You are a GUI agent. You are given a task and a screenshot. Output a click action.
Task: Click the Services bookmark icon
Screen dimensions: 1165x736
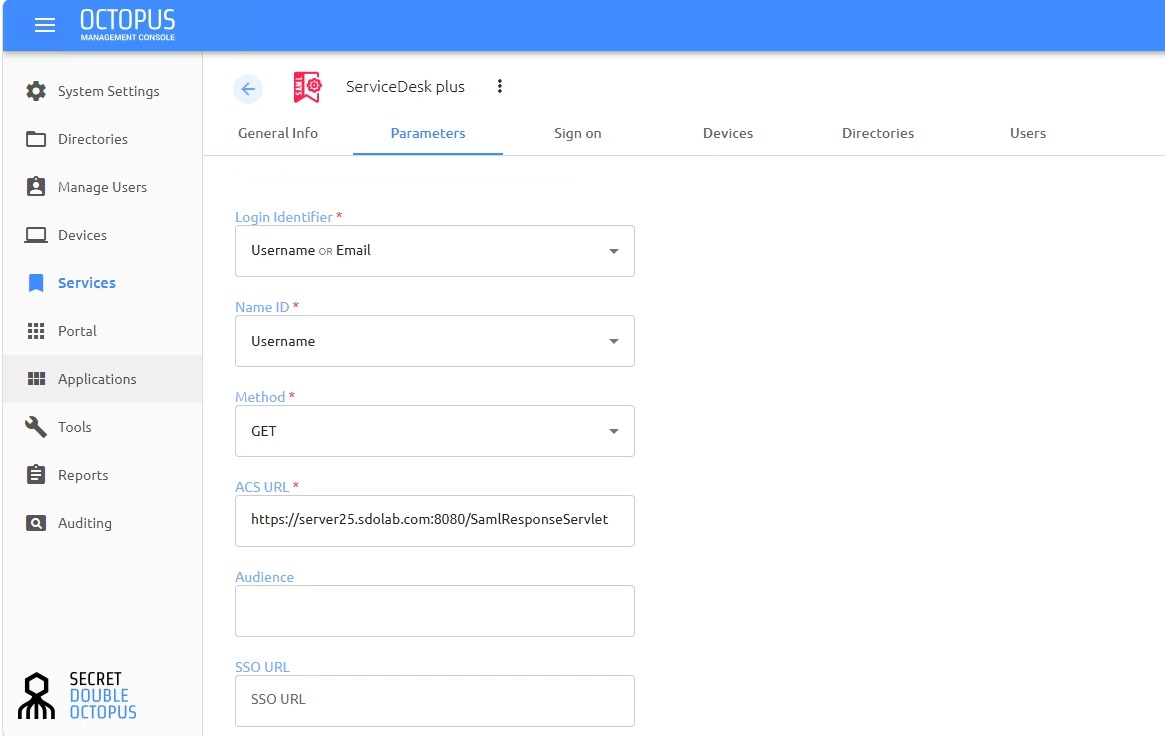36,283
